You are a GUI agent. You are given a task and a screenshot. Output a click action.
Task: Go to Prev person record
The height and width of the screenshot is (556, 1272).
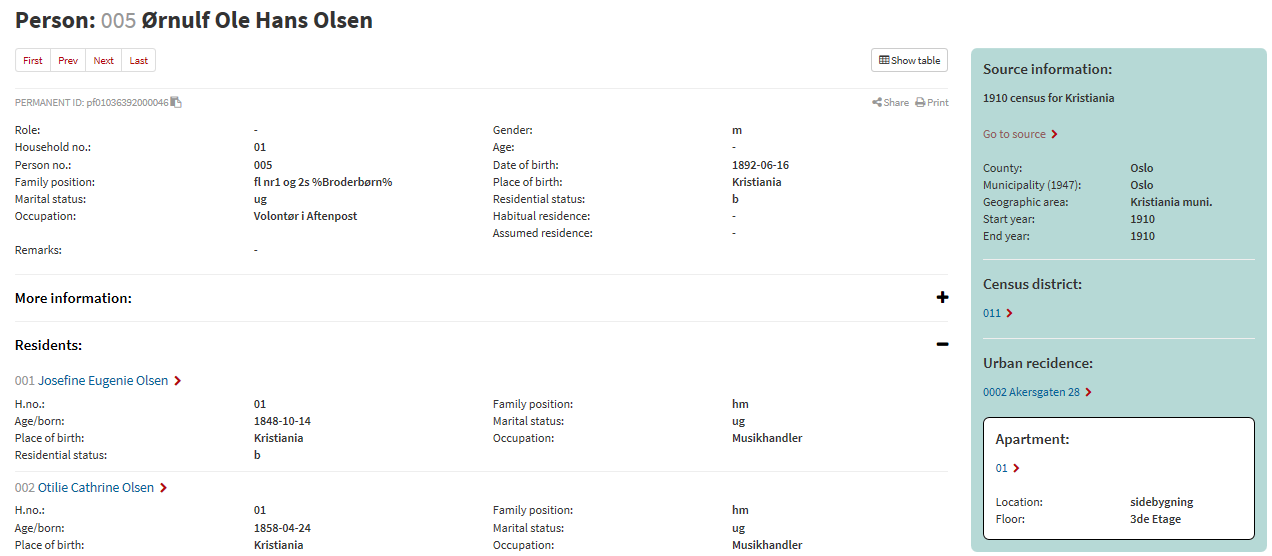[68, 61]
